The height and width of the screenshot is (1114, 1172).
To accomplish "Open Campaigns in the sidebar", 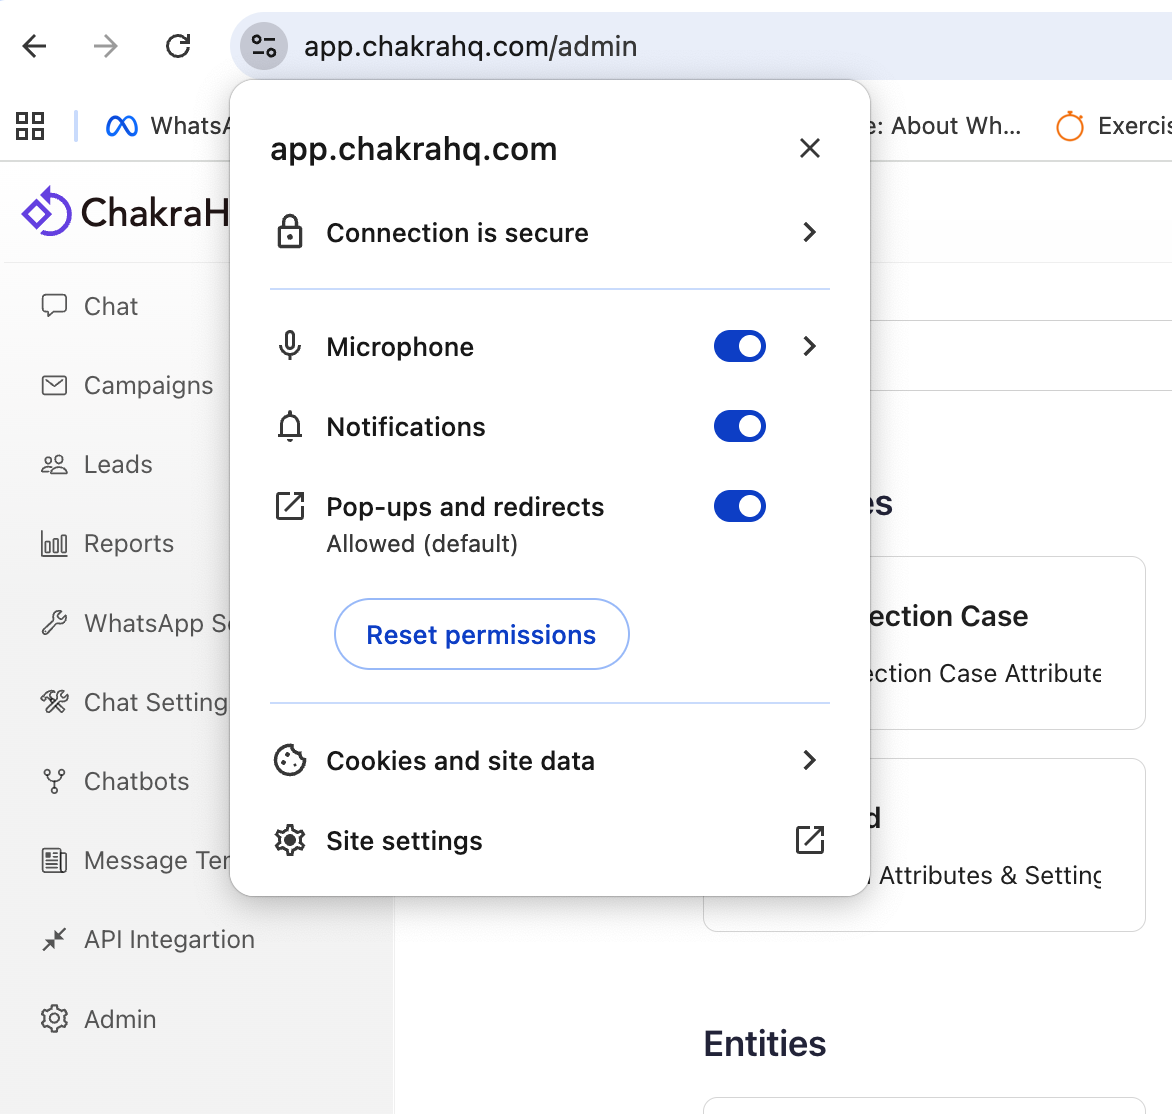I will 148,386.
